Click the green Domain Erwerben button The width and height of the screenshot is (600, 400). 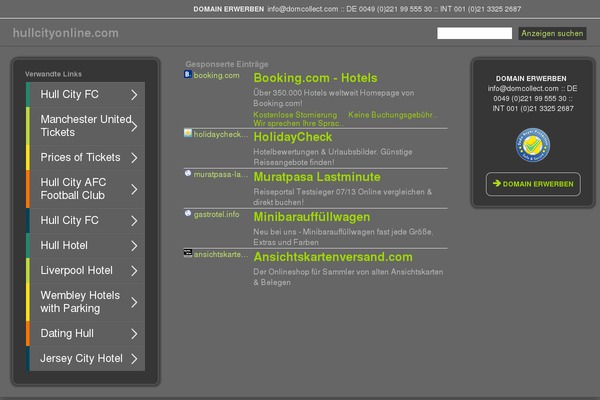pos(533,184)
